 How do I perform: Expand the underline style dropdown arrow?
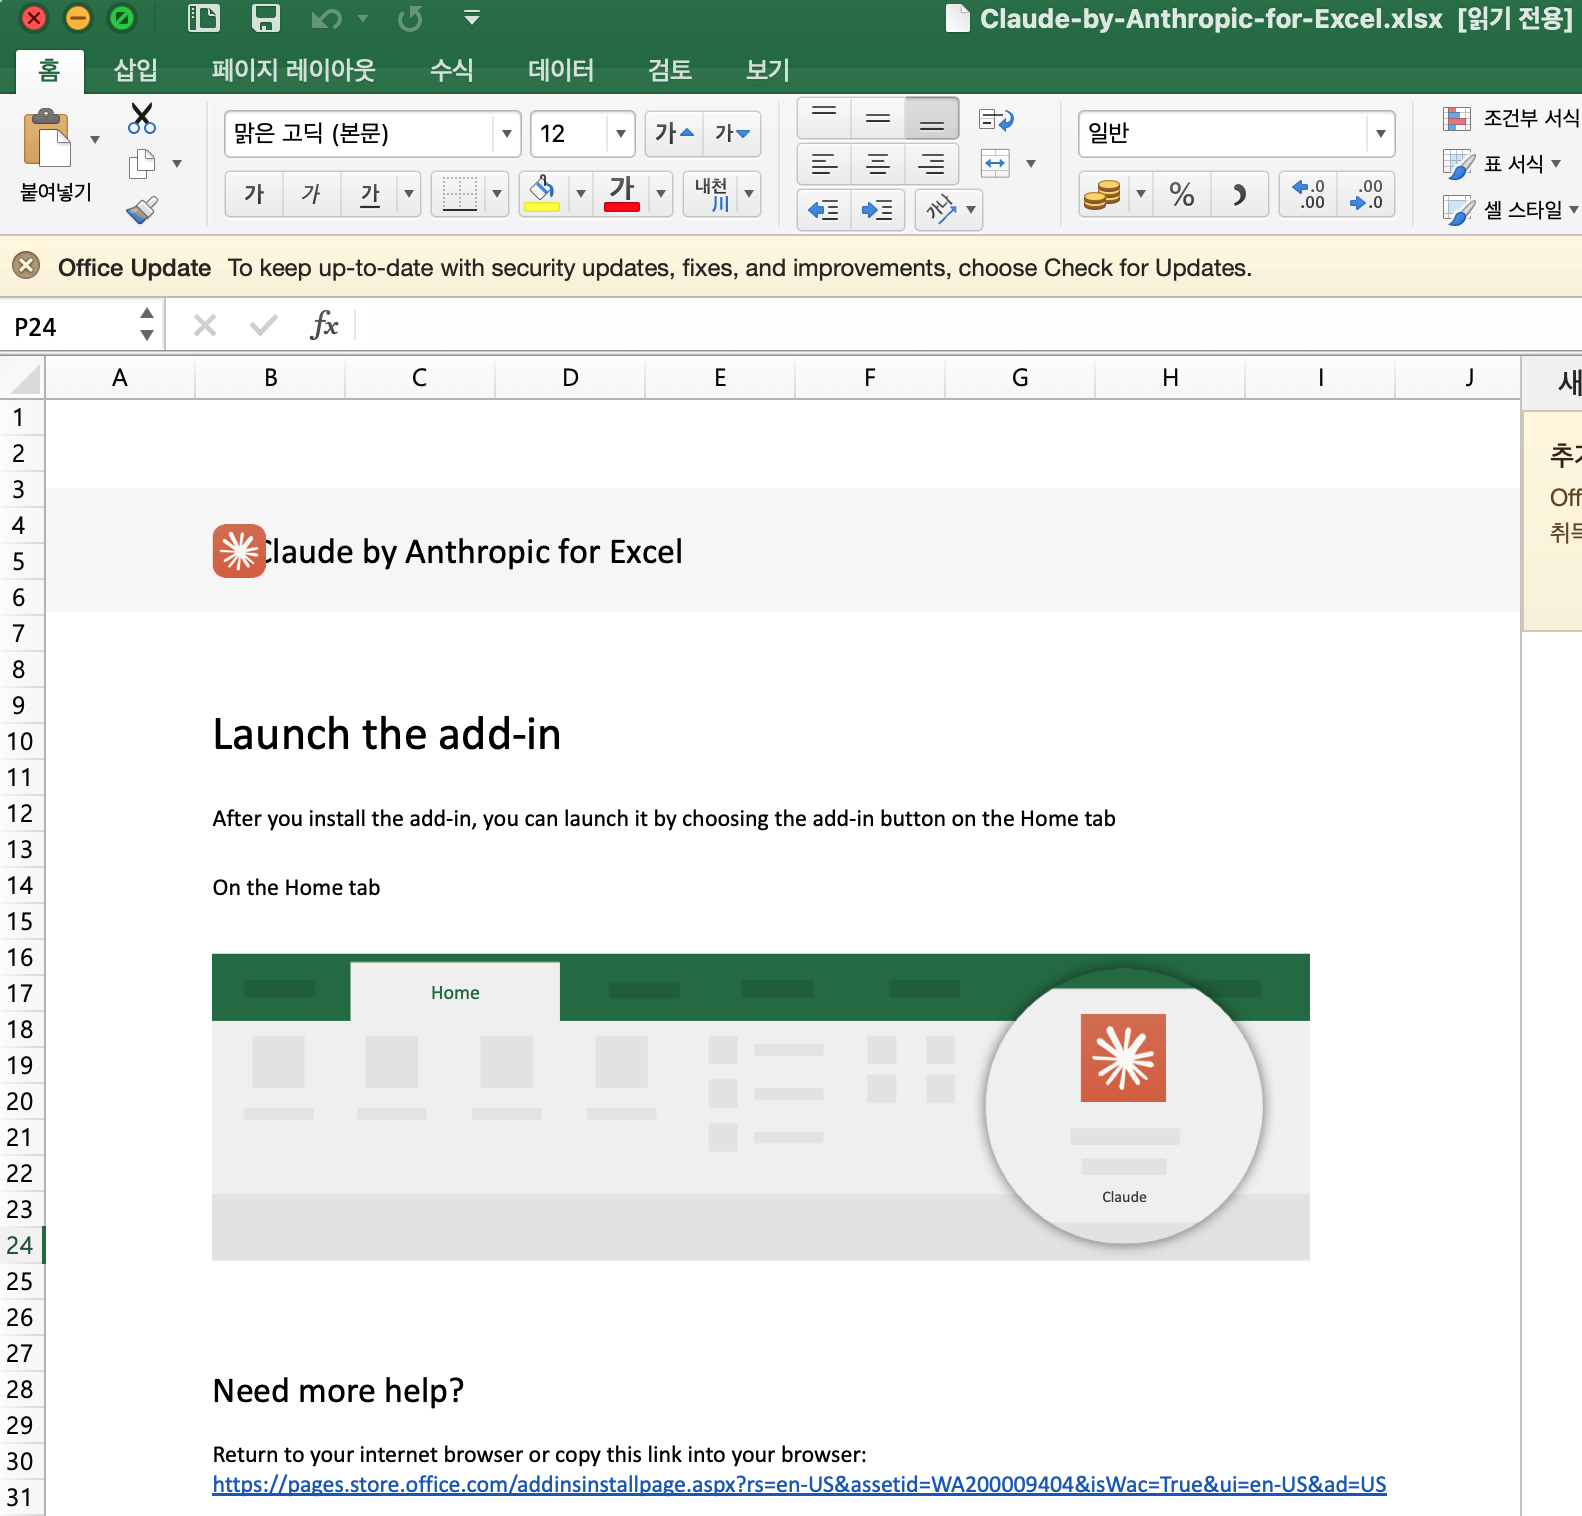(408, 193)
